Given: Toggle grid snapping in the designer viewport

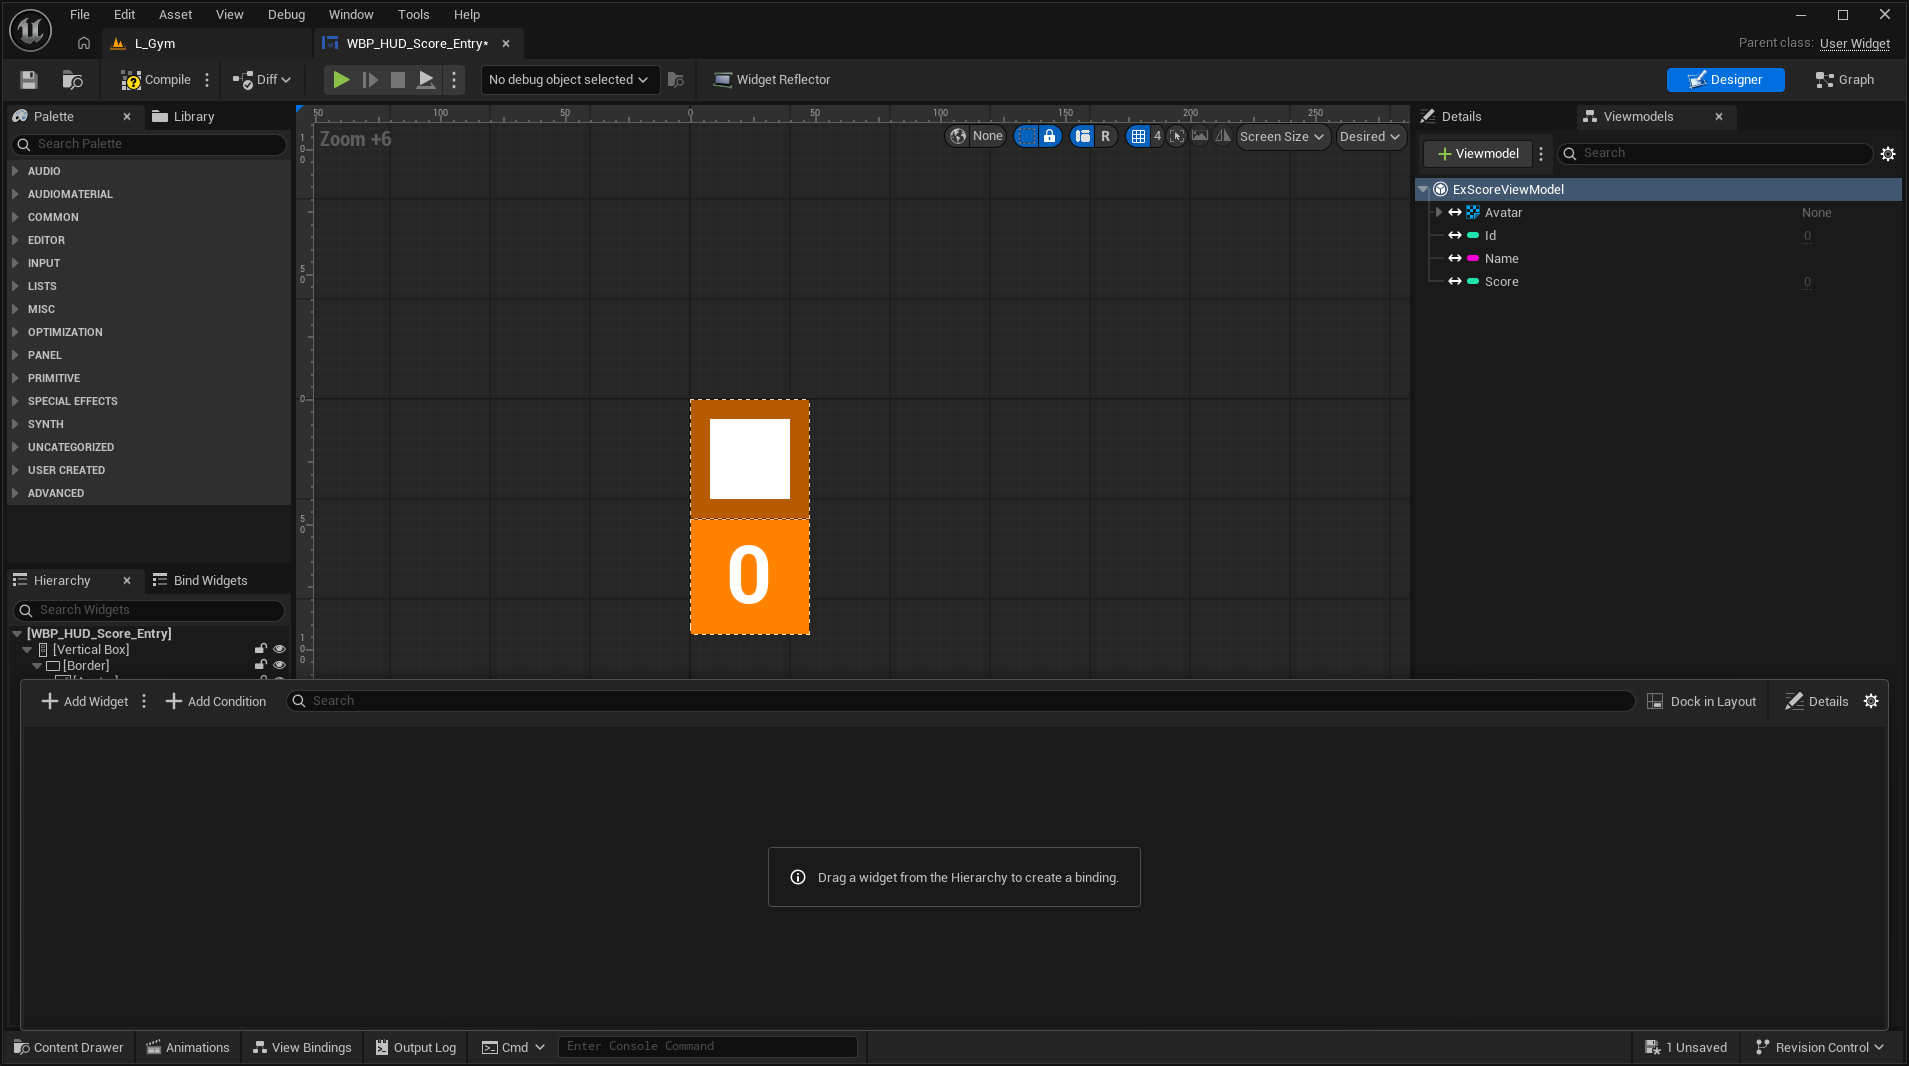Looking at the screenshot, I should [1138, 137].
